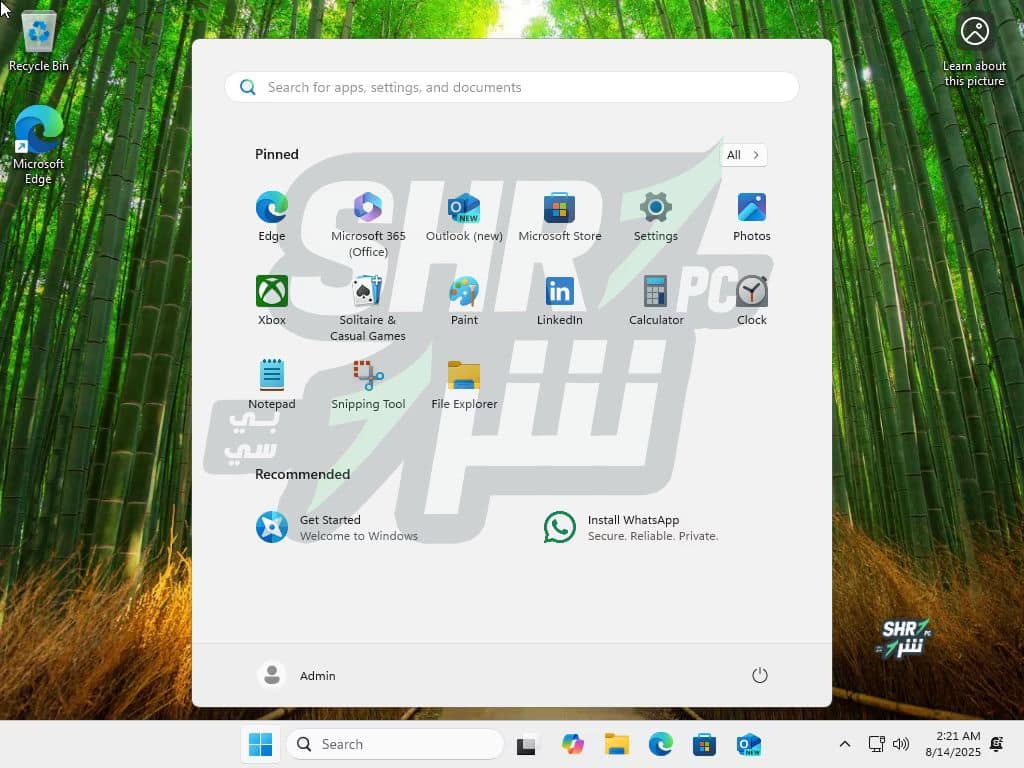
Task: Open the LinkedIn pinned app
Action: [560, 300]
